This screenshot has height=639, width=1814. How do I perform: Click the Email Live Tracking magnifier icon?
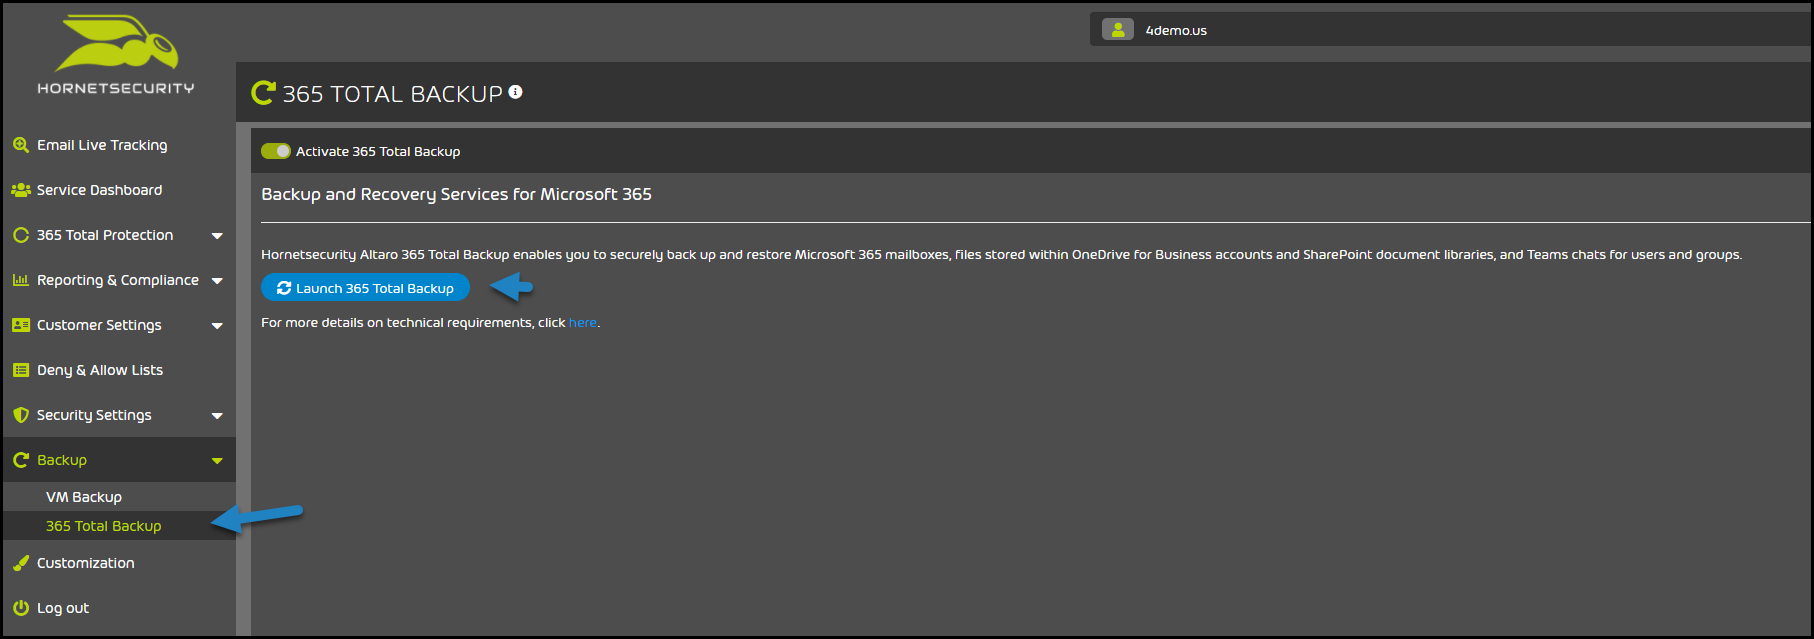[20, 145]
